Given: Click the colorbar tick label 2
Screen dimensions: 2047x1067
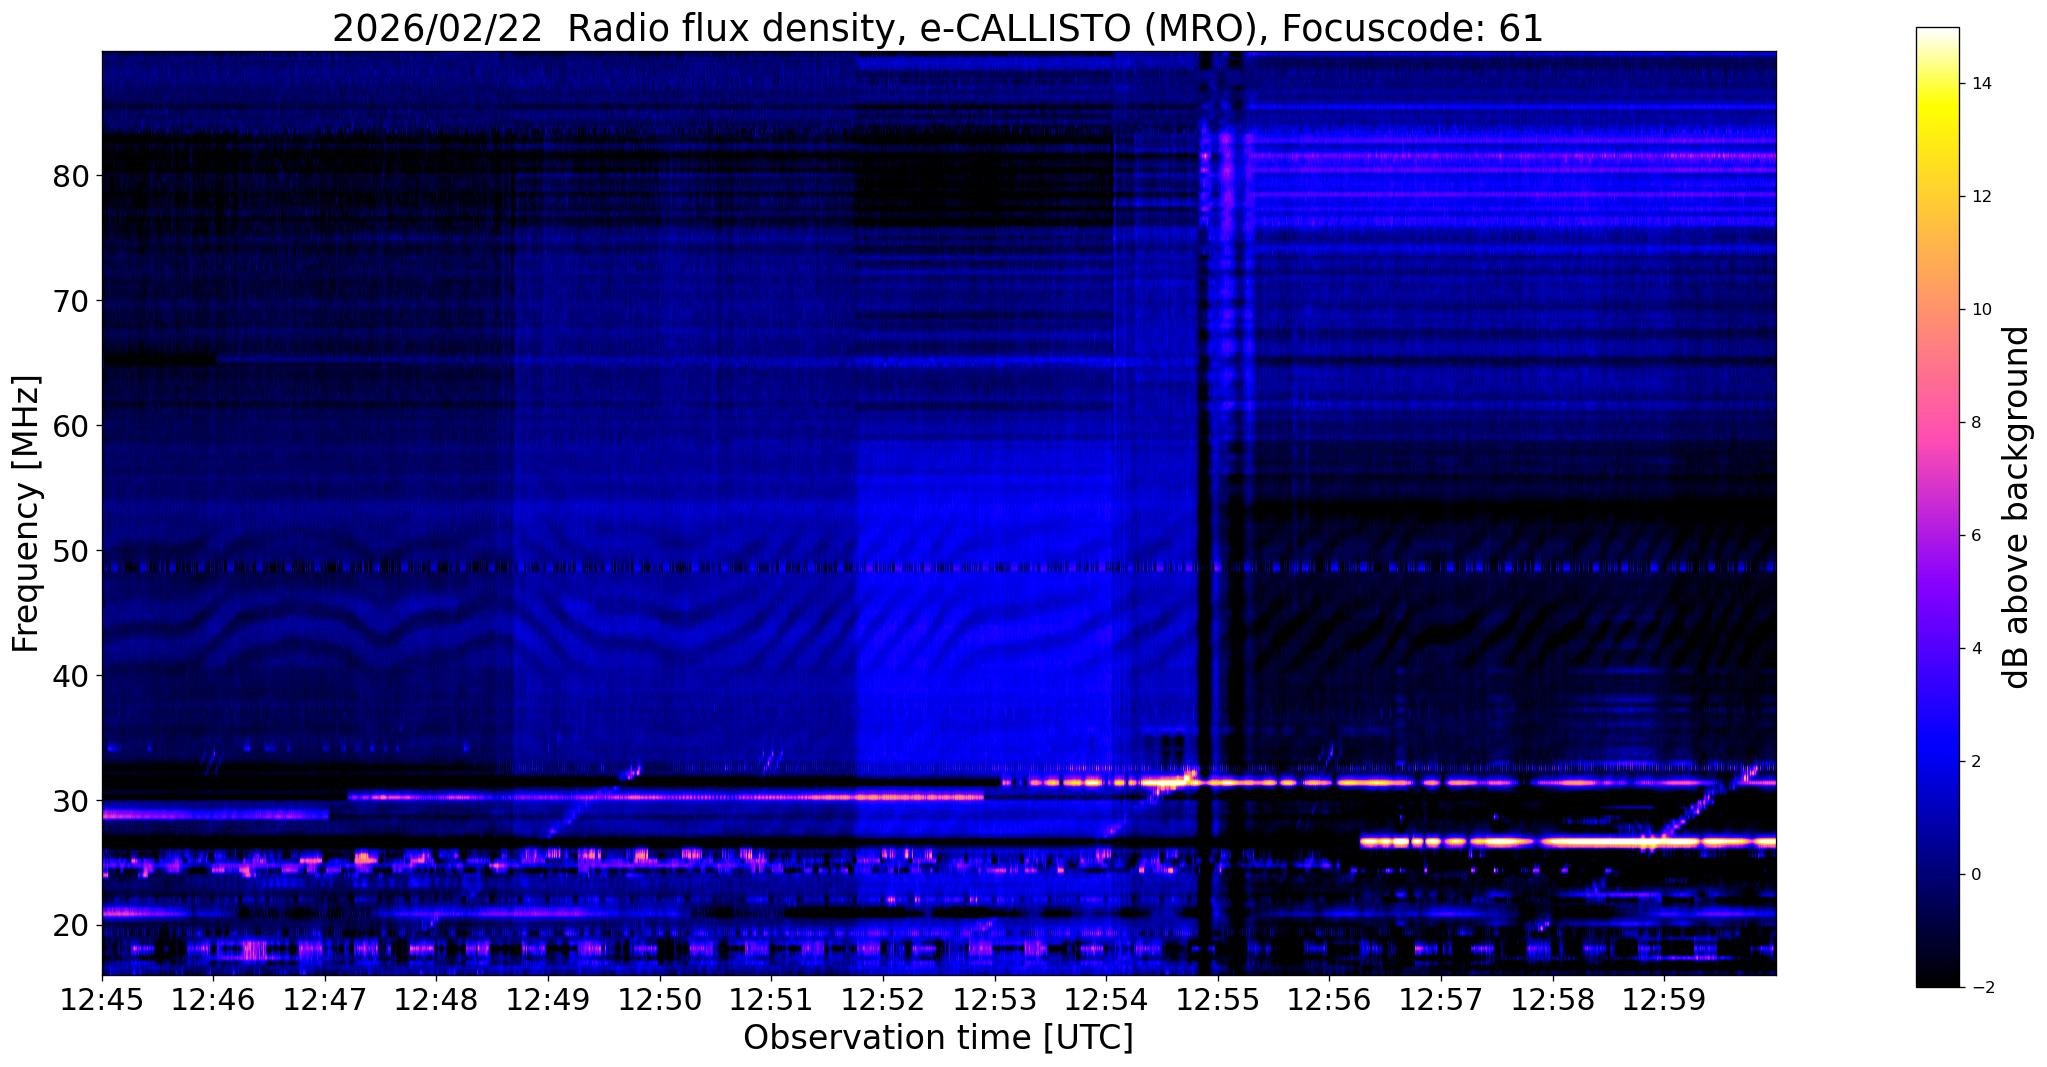Looking at the screenshot, I should (1975, 762).
